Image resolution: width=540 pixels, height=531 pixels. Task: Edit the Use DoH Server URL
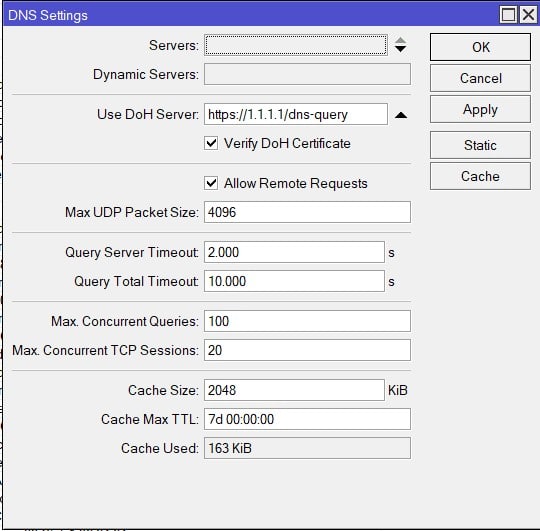tap(296, 114)
